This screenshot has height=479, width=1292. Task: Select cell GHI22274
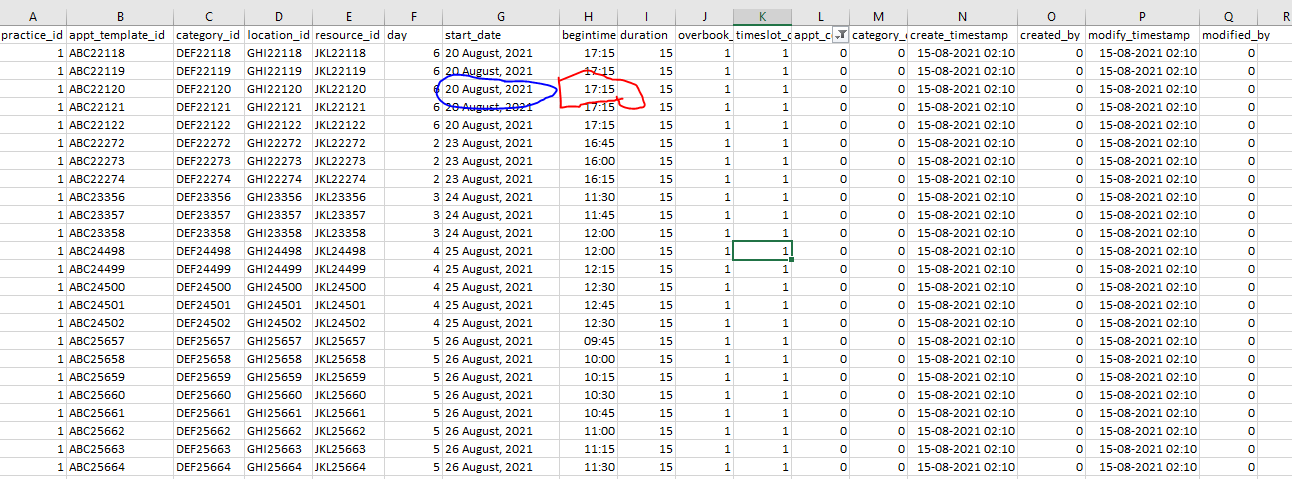(277, 179)
